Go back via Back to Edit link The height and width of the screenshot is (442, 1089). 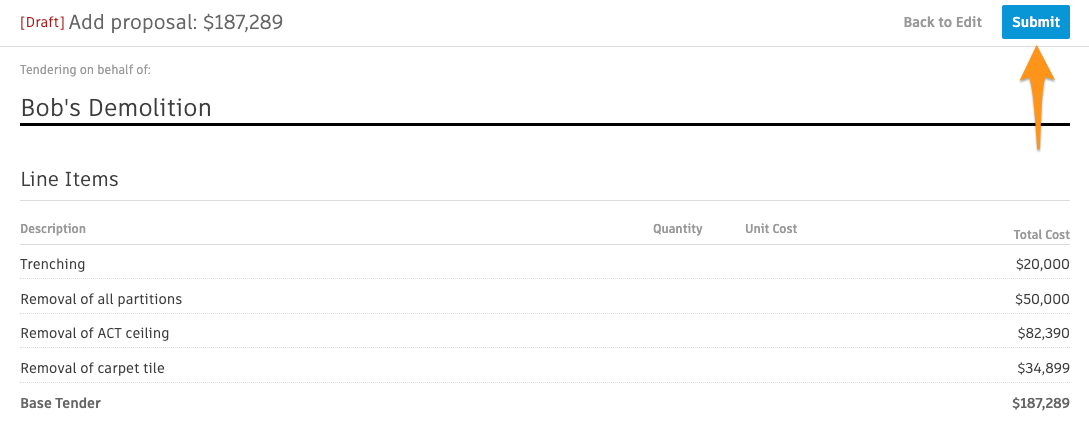coord(942,22)
